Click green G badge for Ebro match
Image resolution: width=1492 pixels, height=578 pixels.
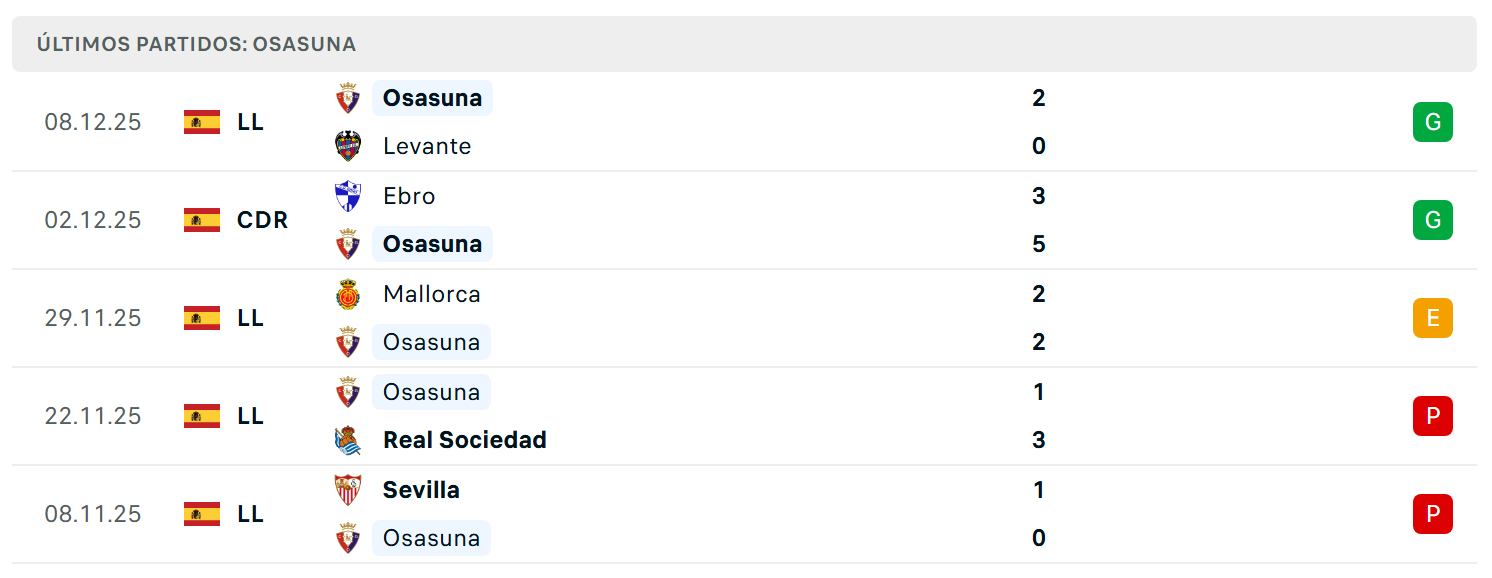(1432, 220)
